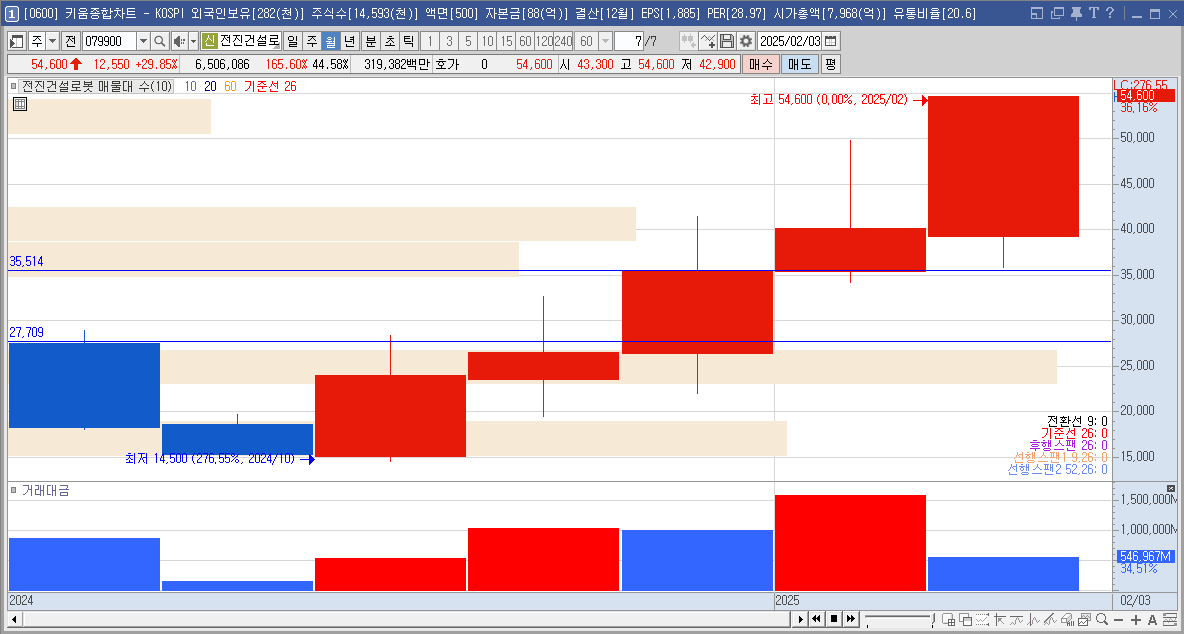The width and height of the screenshot is (1184, 634).
Task: Click the minus zoom-out icon at bottom
Action: [x=1118, y=620]
